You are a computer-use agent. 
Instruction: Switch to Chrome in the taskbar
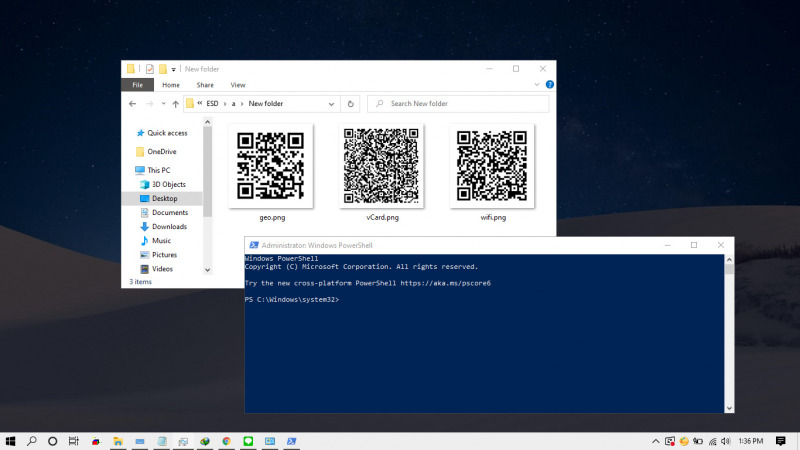(x=227, y=441)
